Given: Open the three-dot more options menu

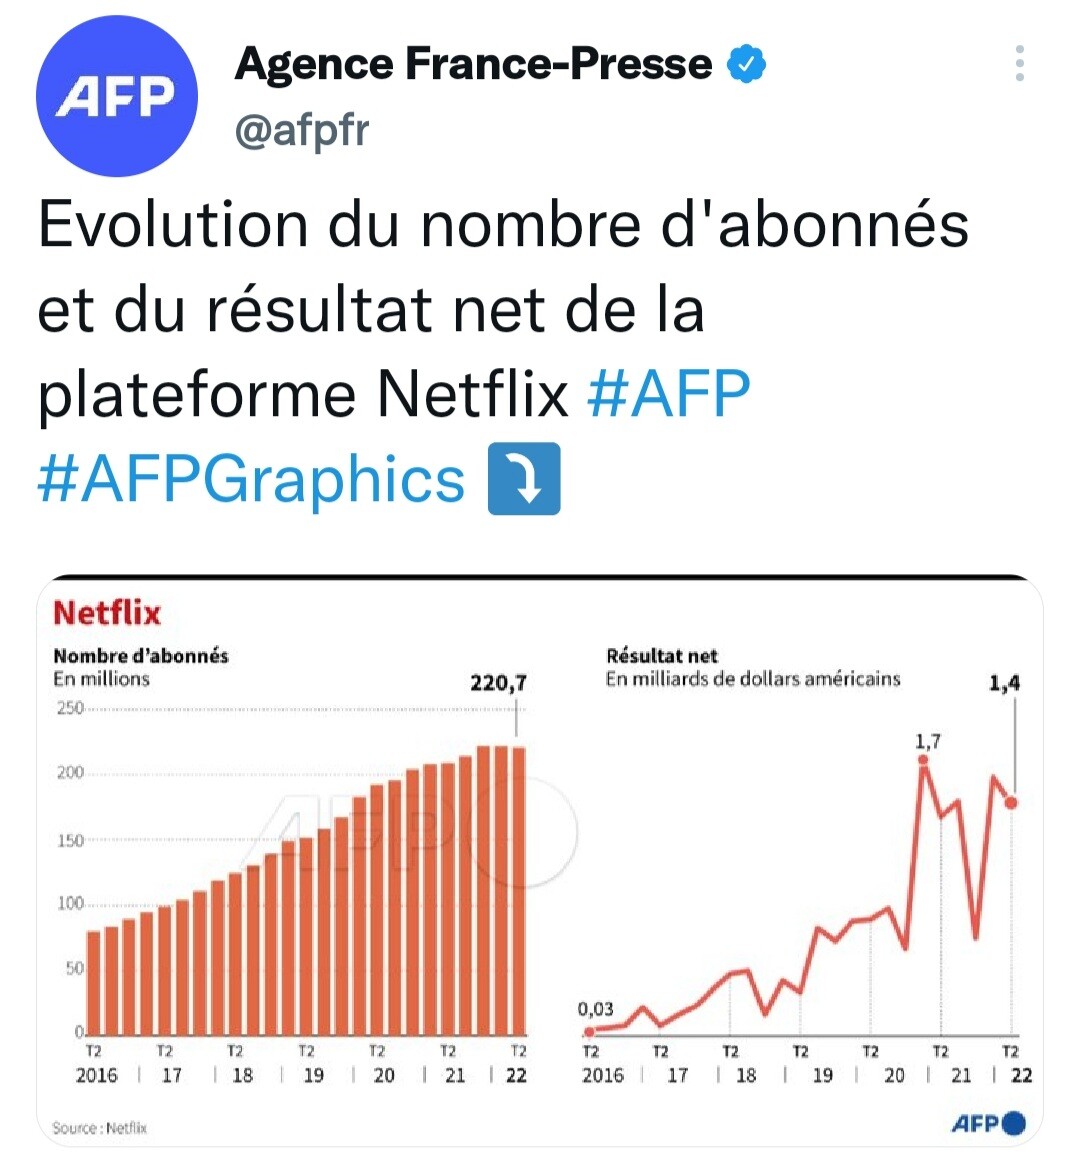Looking at the screenshot, I should pyautogui.click(x=1019, y=63).
